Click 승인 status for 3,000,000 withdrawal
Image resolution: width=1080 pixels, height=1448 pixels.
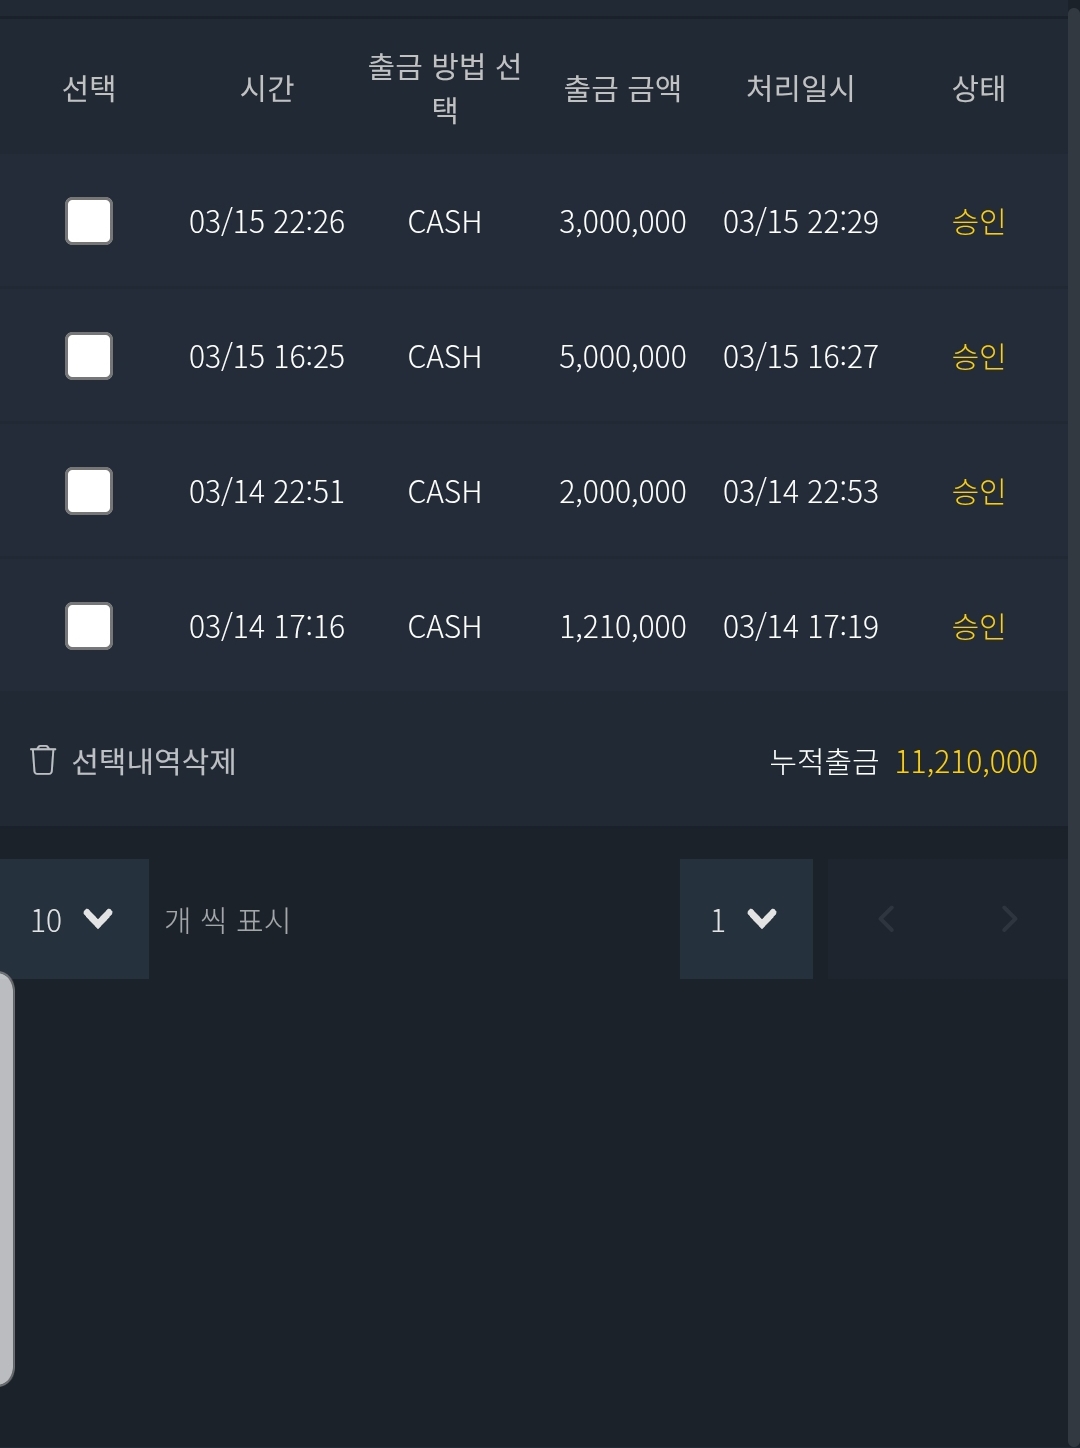978,222
